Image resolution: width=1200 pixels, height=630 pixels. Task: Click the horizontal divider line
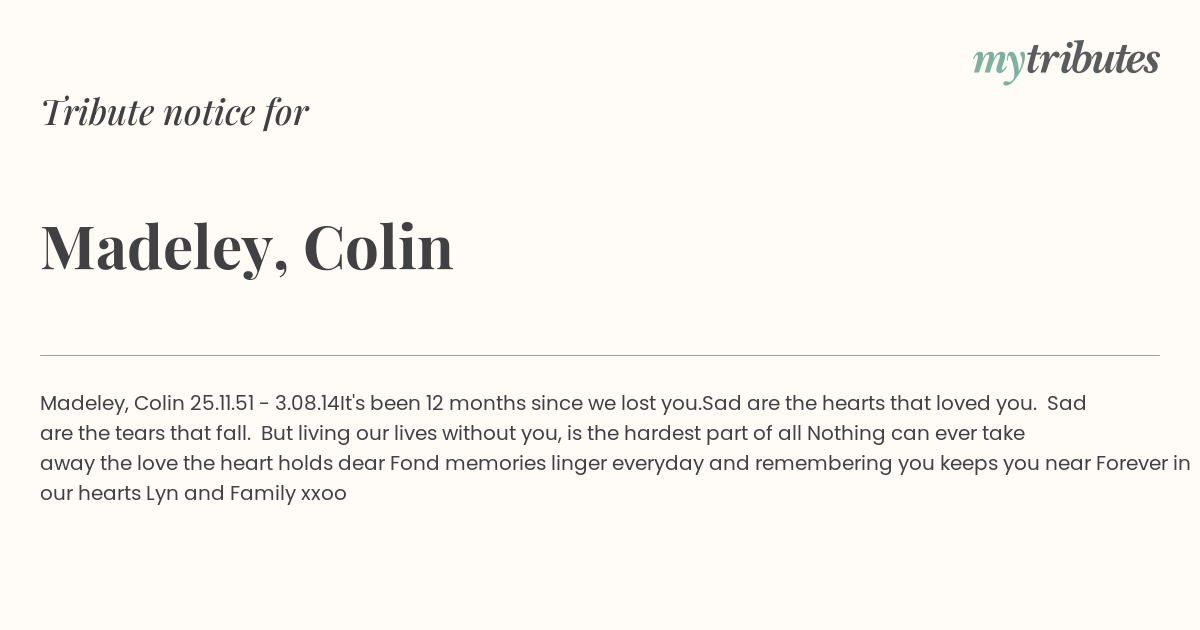point(600,355)
